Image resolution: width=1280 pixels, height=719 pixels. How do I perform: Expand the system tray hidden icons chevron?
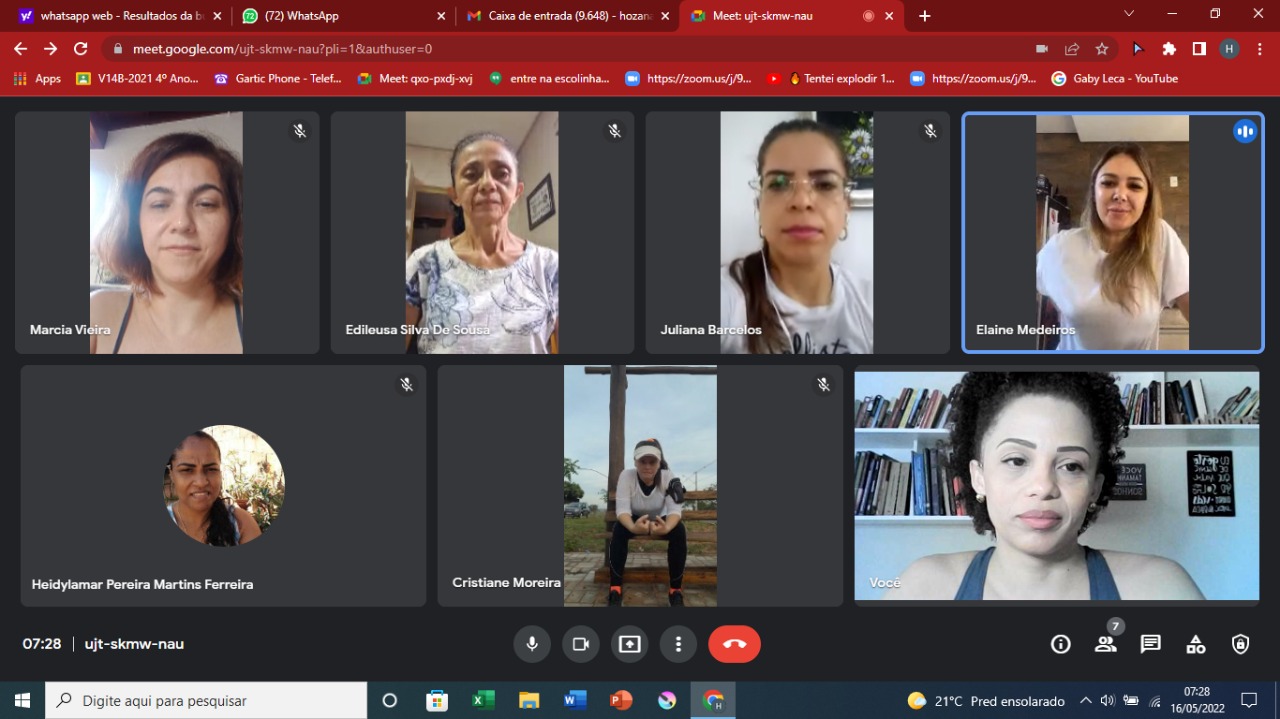pos(1086,701)
